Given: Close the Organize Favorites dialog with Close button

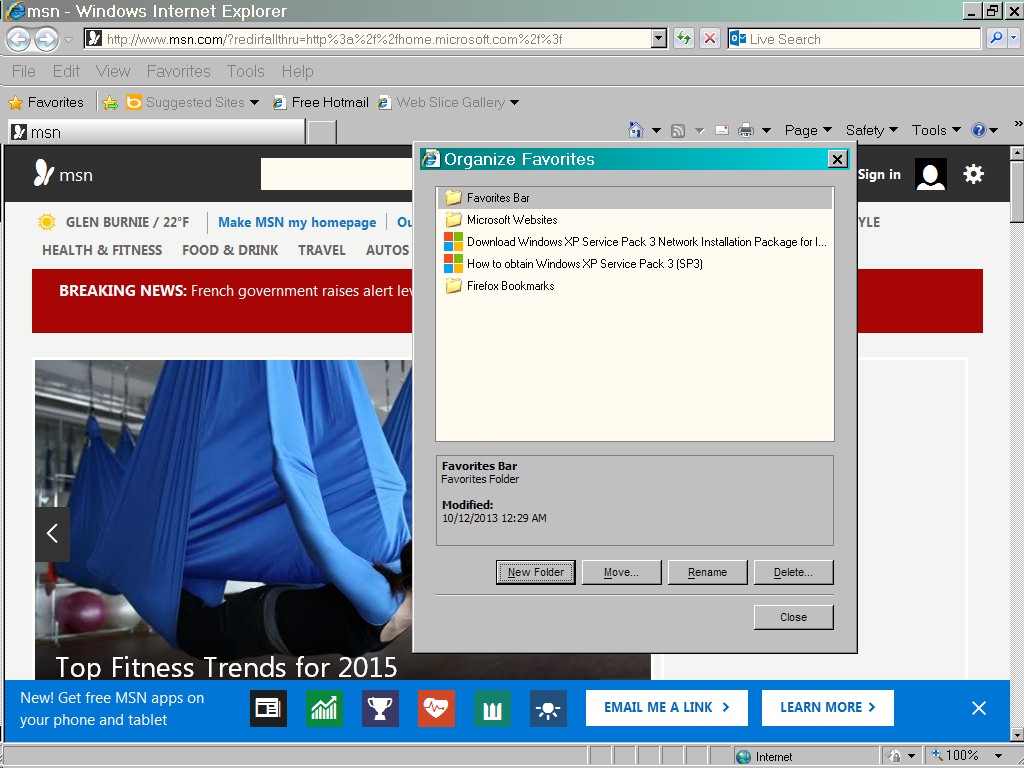Looking at the screenshot, I should point(793,617).
